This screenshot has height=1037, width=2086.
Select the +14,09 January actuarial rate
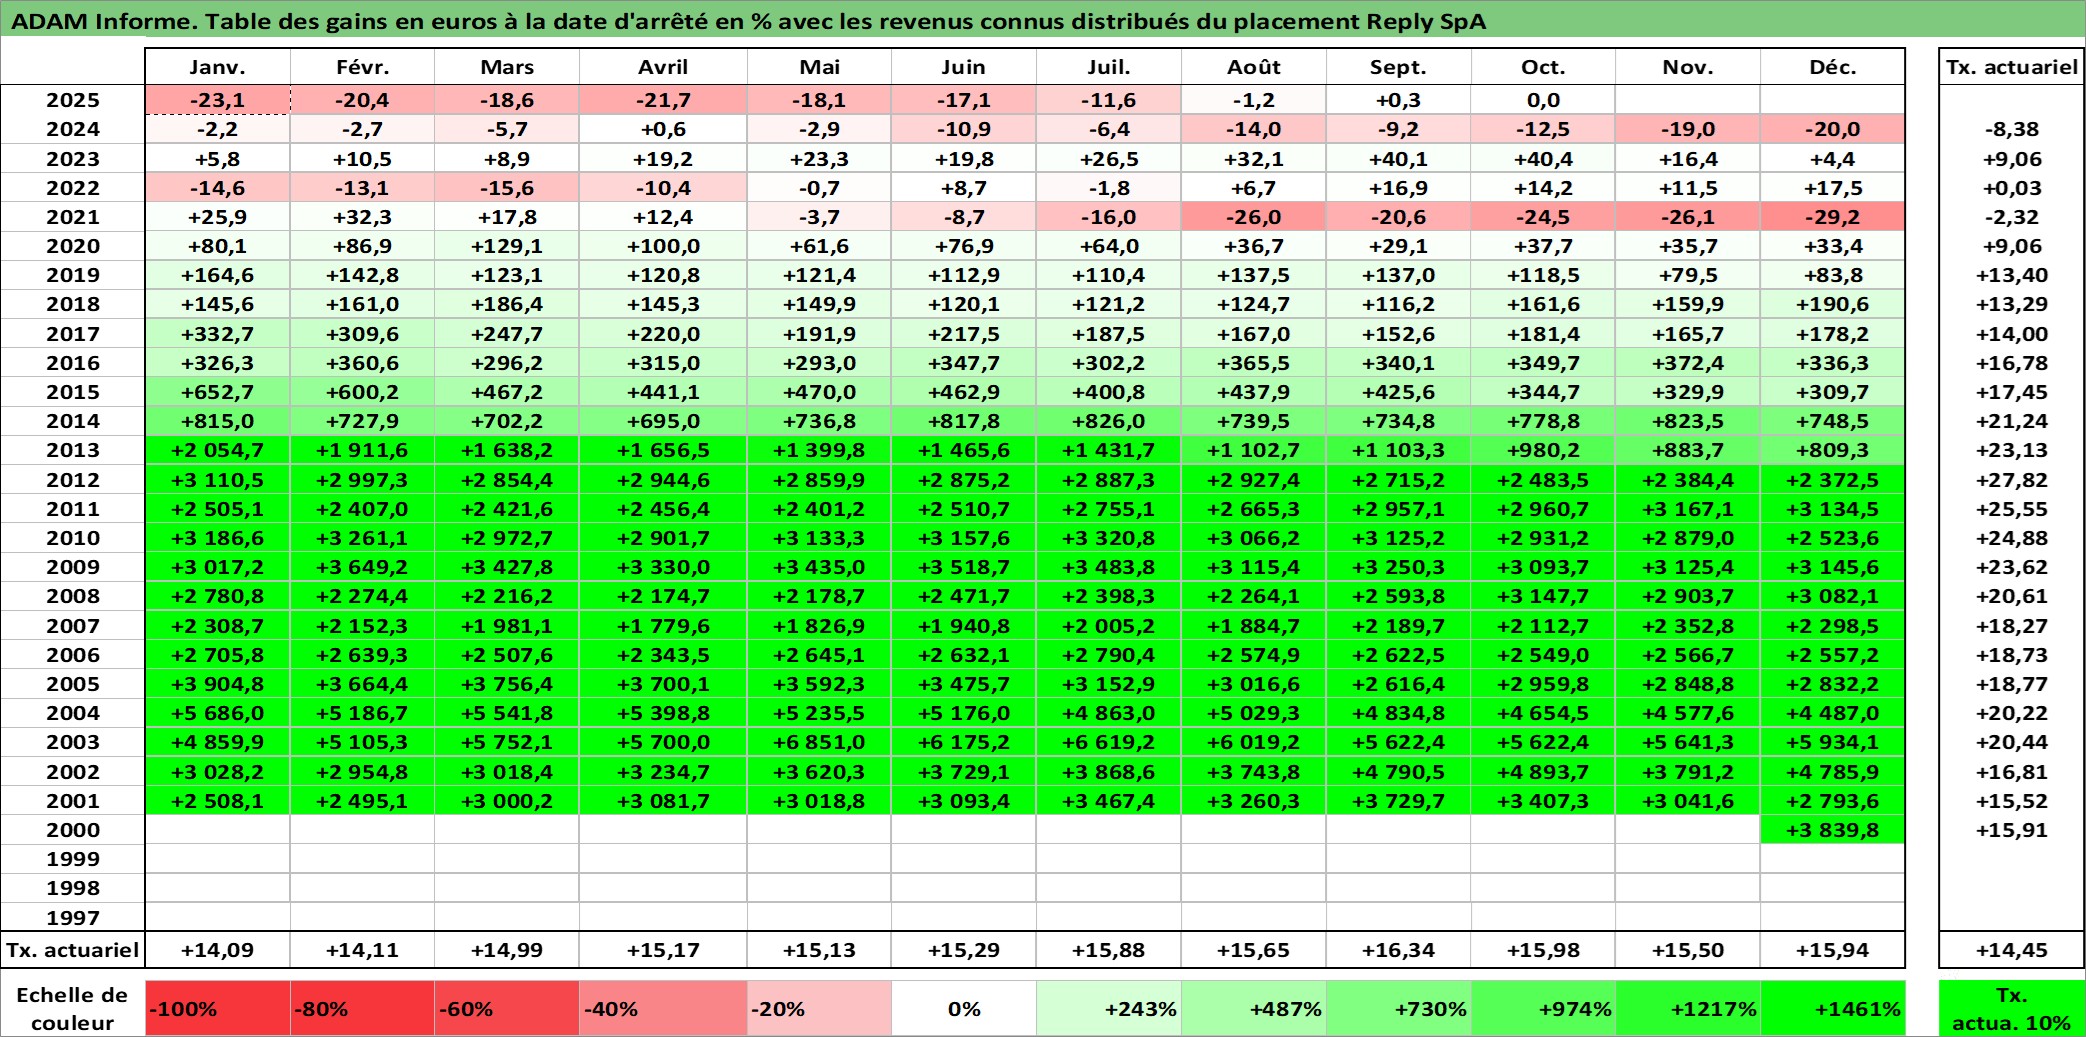point(218,950)
